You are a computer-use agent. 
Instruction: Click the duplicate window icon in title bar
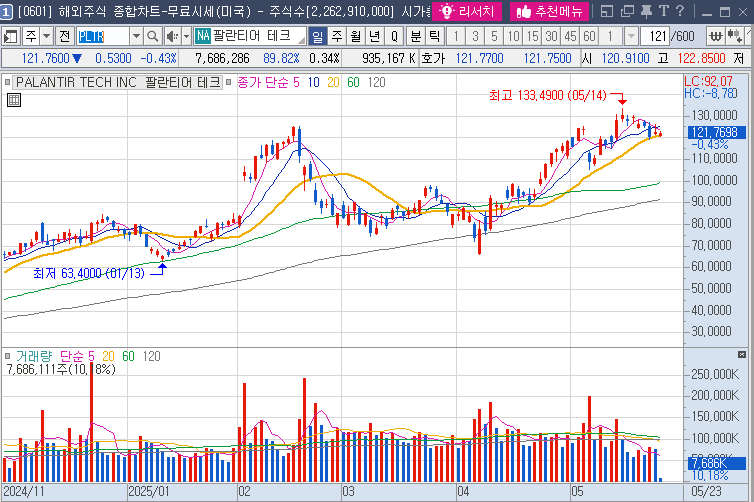point(627,12)
